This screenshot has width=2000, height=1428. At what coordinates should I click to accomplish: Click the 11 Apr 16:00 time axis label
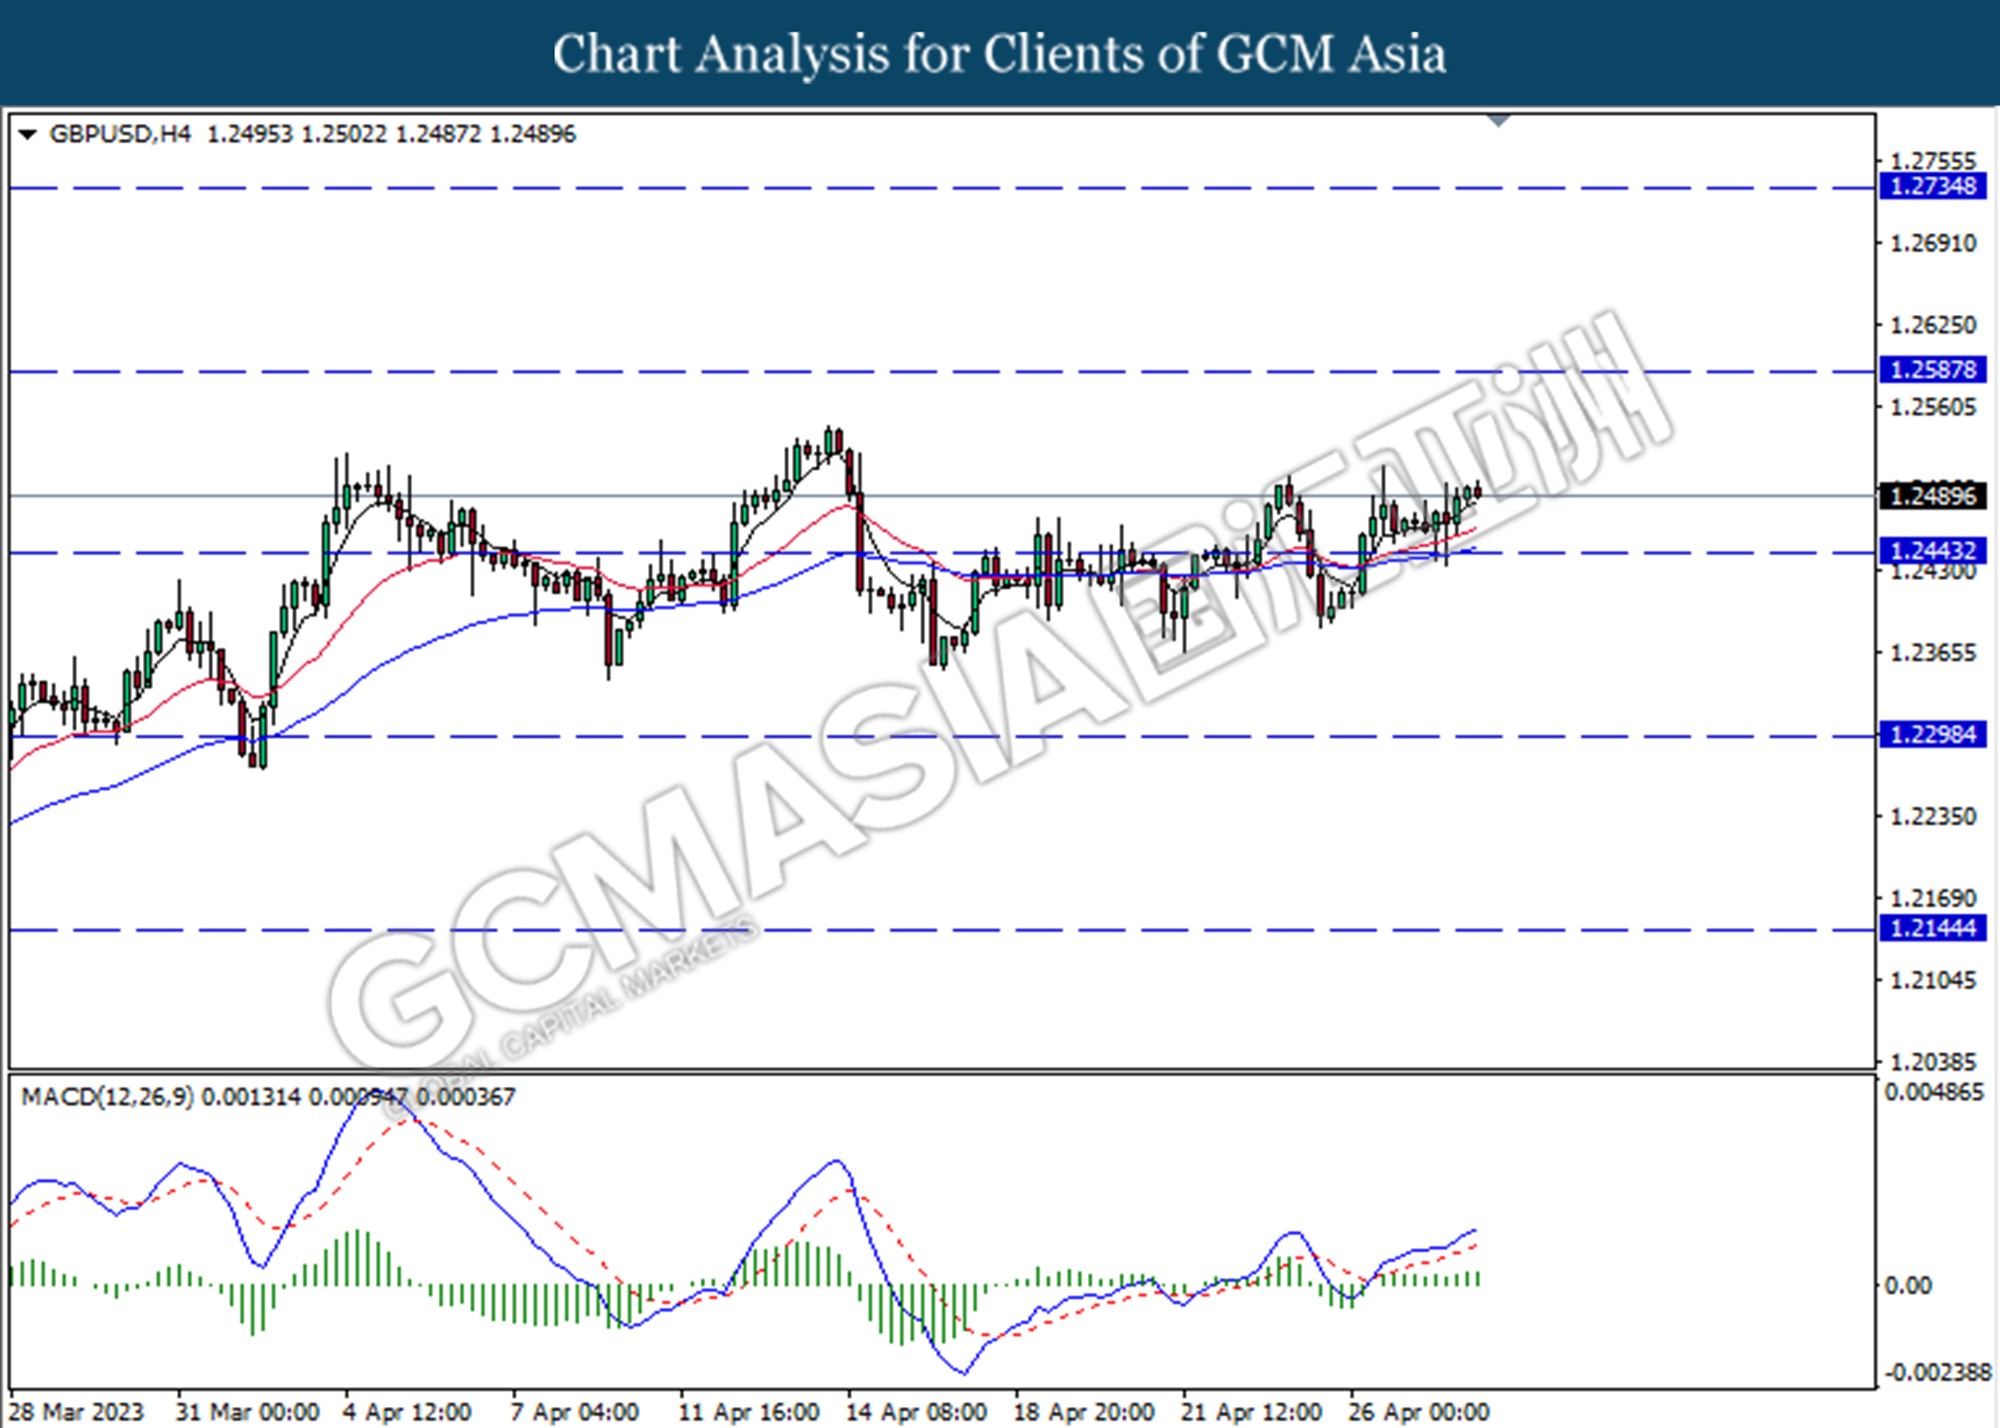click(x=749, y=1413)
